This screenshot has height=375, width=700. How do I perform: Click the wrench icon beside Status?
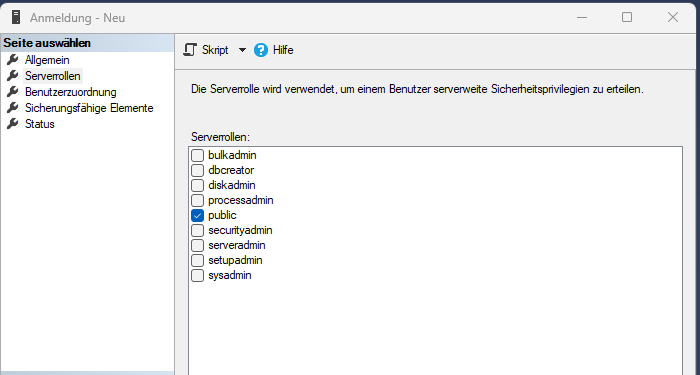click(x=13, y=124)
